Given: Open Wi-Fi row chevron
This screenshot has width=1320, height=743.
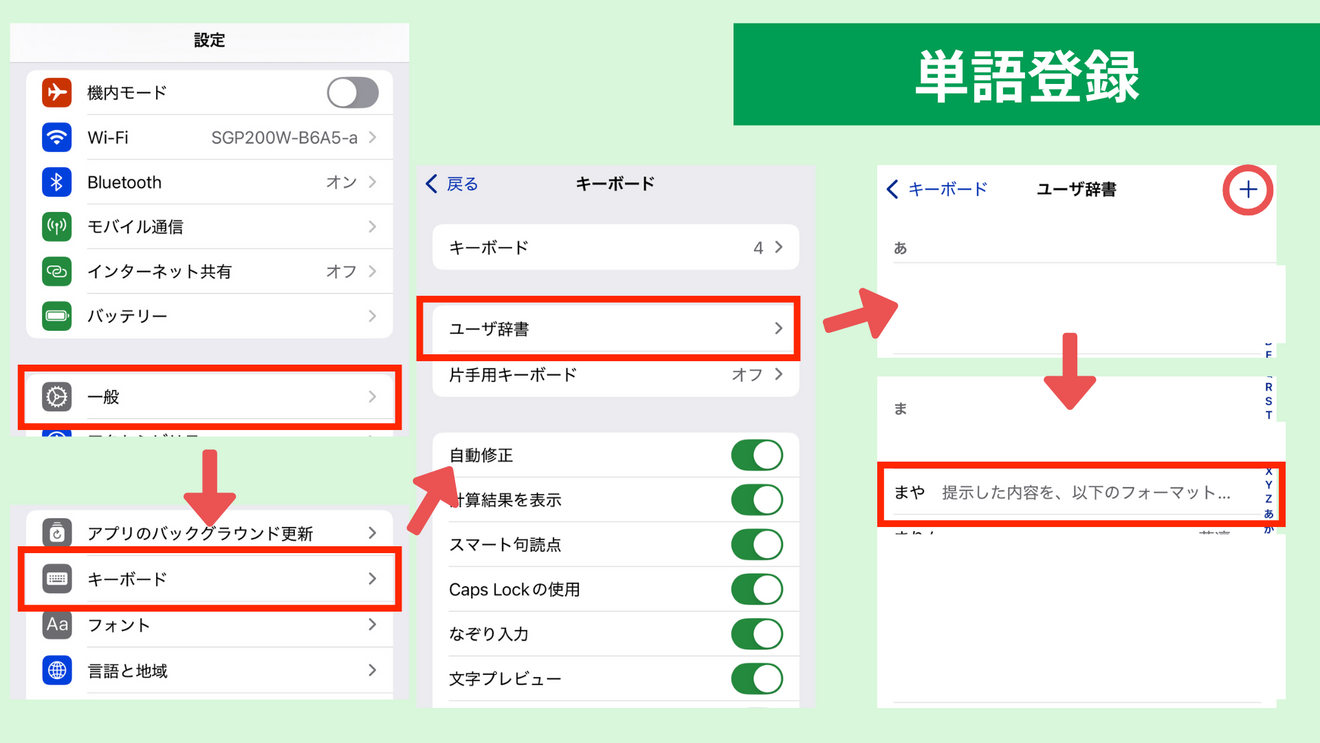Looking at the screenshot, I should point(373,137).
